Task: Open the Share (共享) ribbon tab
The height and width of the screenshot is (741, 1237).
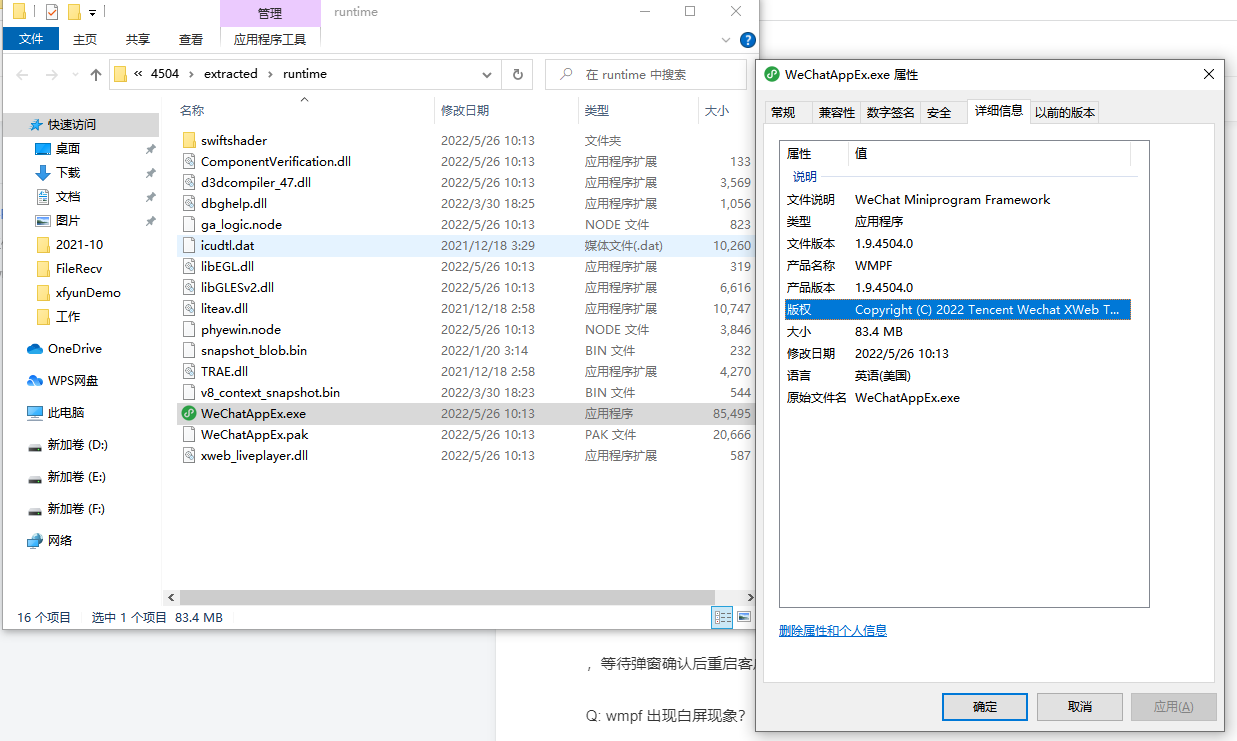Action: click(x=138, y=39)
